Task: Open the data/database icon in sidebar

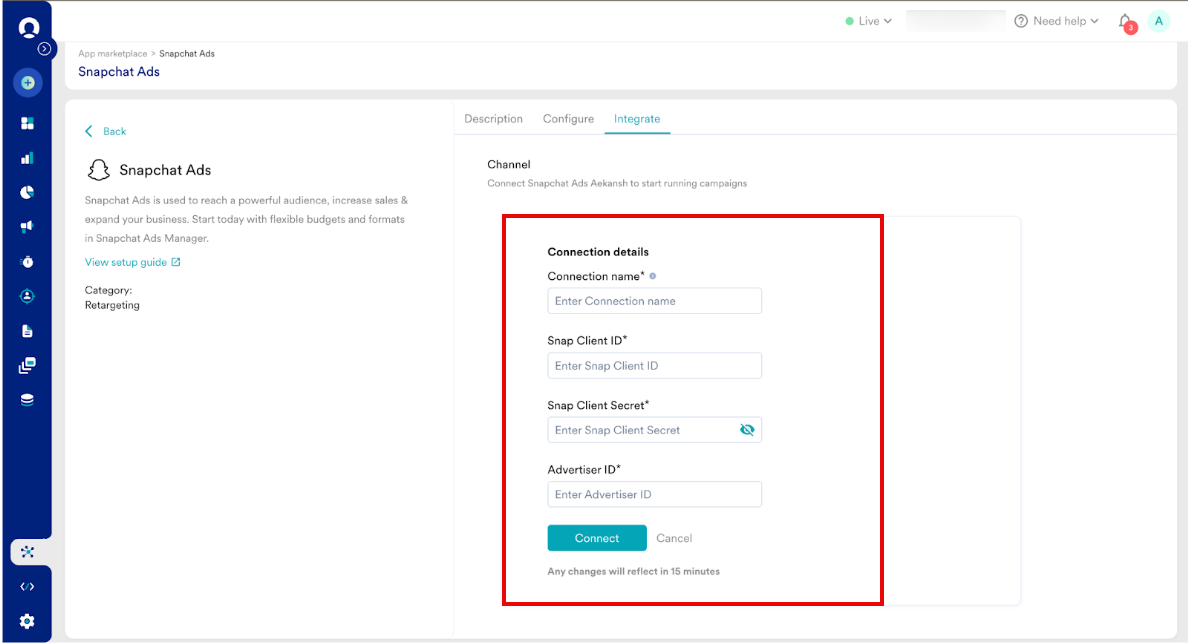Action: coord(28,399)
